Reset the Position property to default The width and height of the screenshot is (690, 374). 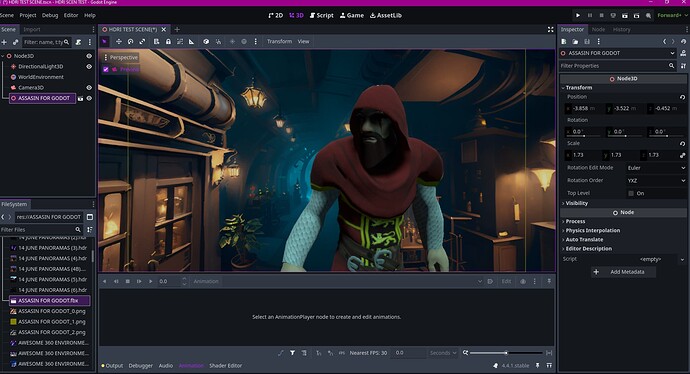(x=682, y=97)
